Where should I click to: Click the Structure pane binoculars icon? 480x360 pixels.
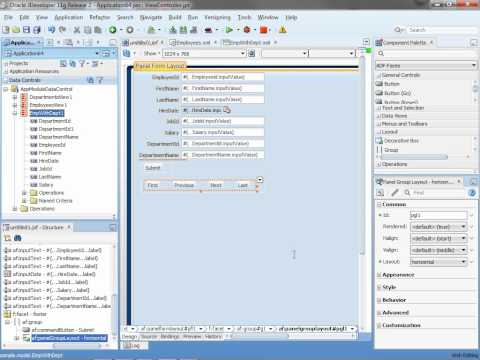pos(18,238)
